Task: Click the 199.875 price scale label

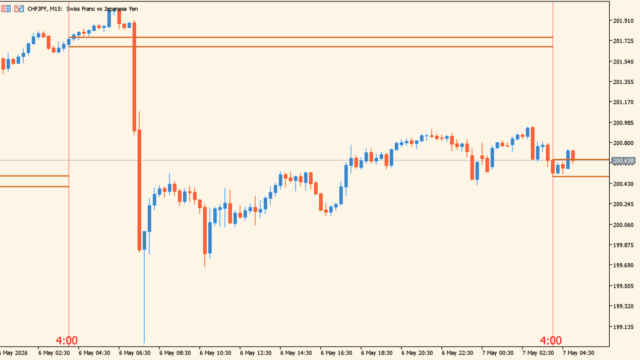Action: coord(623,245)
